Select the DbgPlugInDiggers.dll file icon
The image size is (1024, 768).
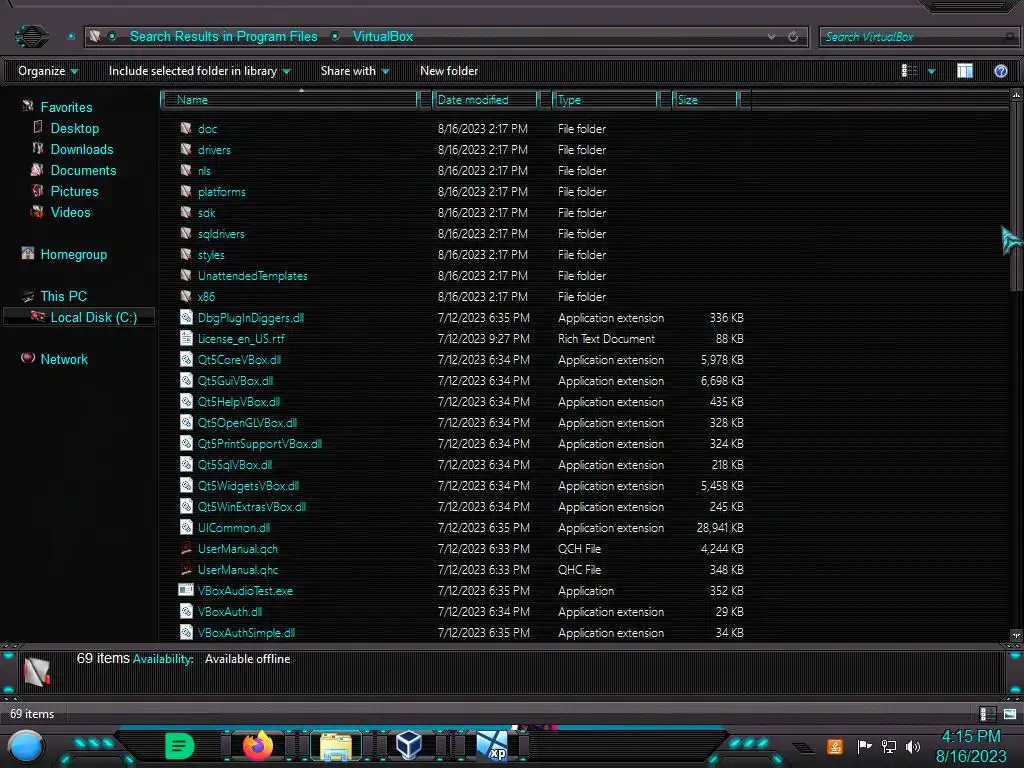click(x=186, y=317)
